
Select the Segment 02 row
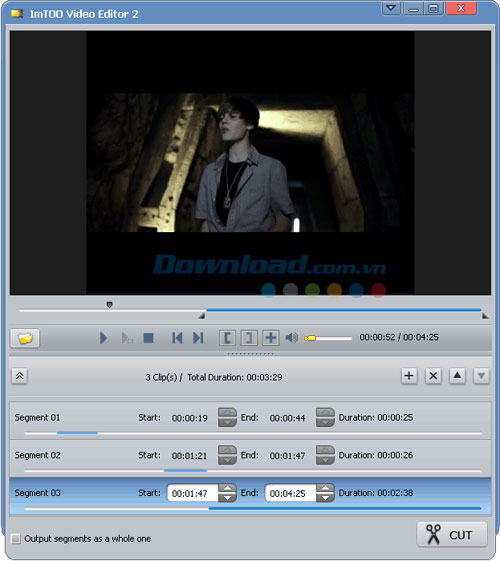click(x=250, y=458)
